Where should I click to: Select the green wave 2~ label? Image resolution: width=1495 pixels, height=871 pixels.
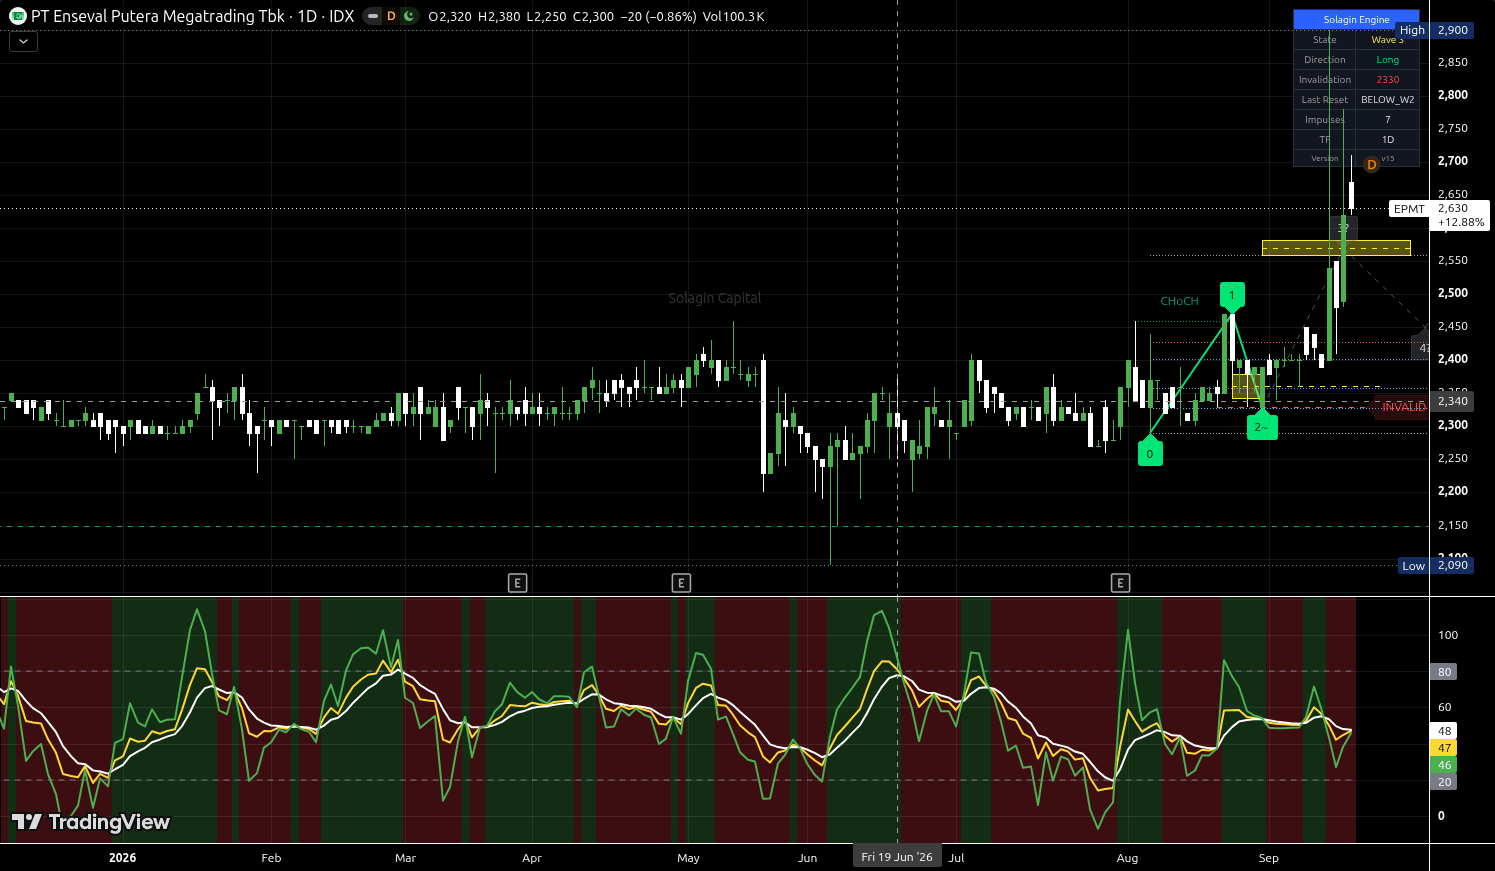[1262, 426]
